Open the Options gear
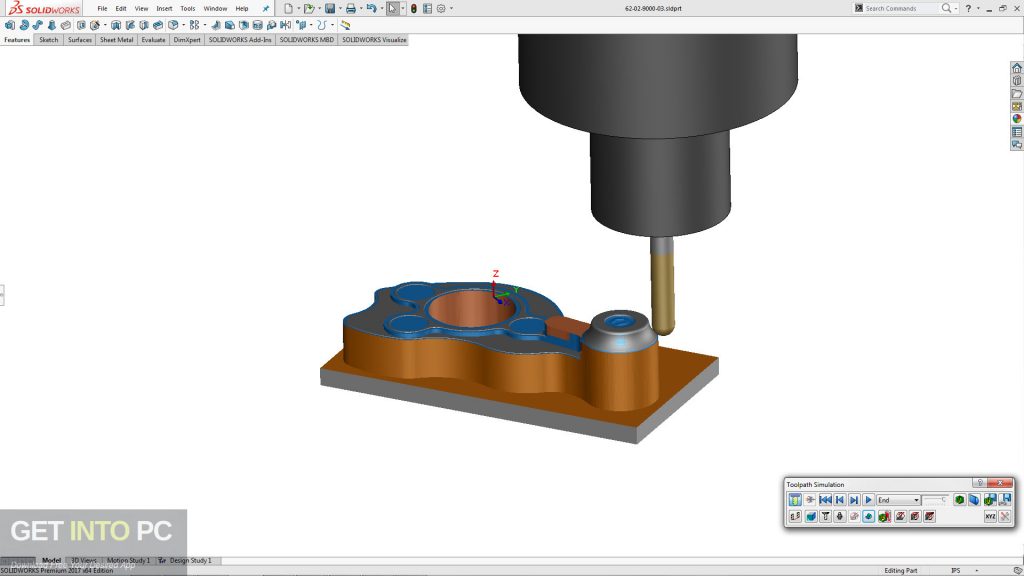1024x576 pixels. [x=441, y=8]
